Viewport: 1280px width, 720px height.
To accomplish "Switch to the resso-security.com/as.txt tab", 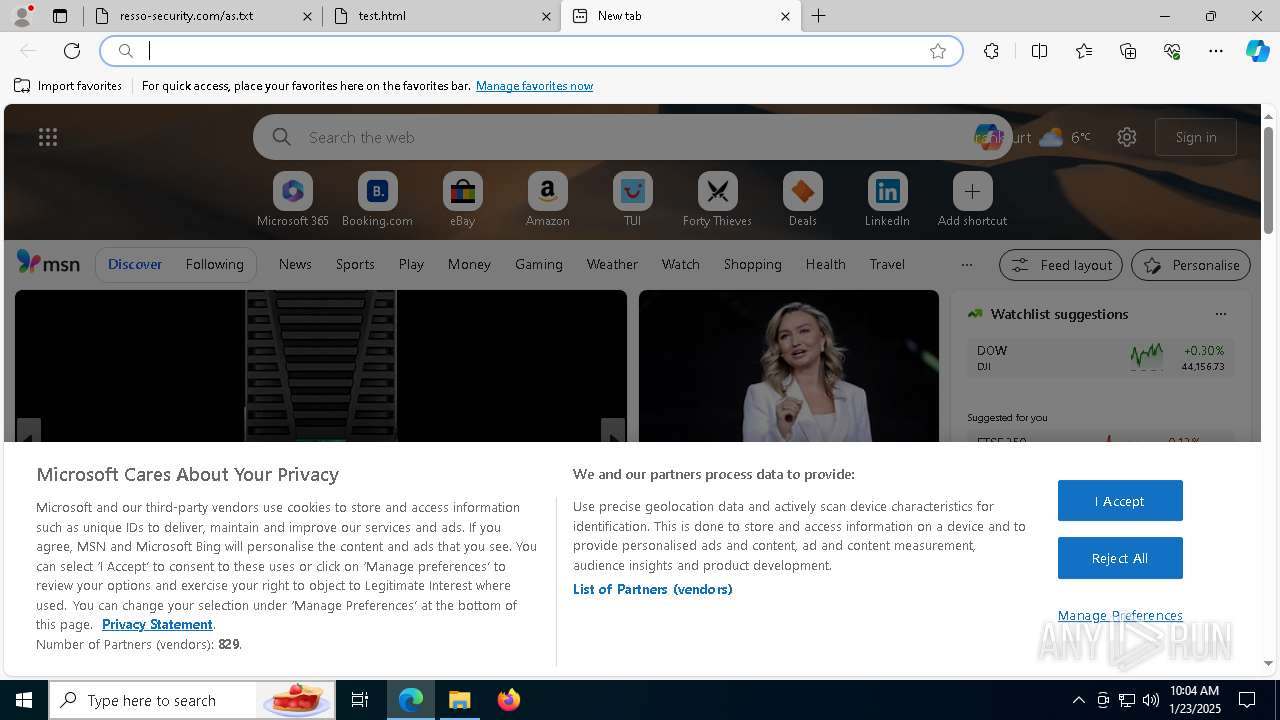I will (203, 16).
